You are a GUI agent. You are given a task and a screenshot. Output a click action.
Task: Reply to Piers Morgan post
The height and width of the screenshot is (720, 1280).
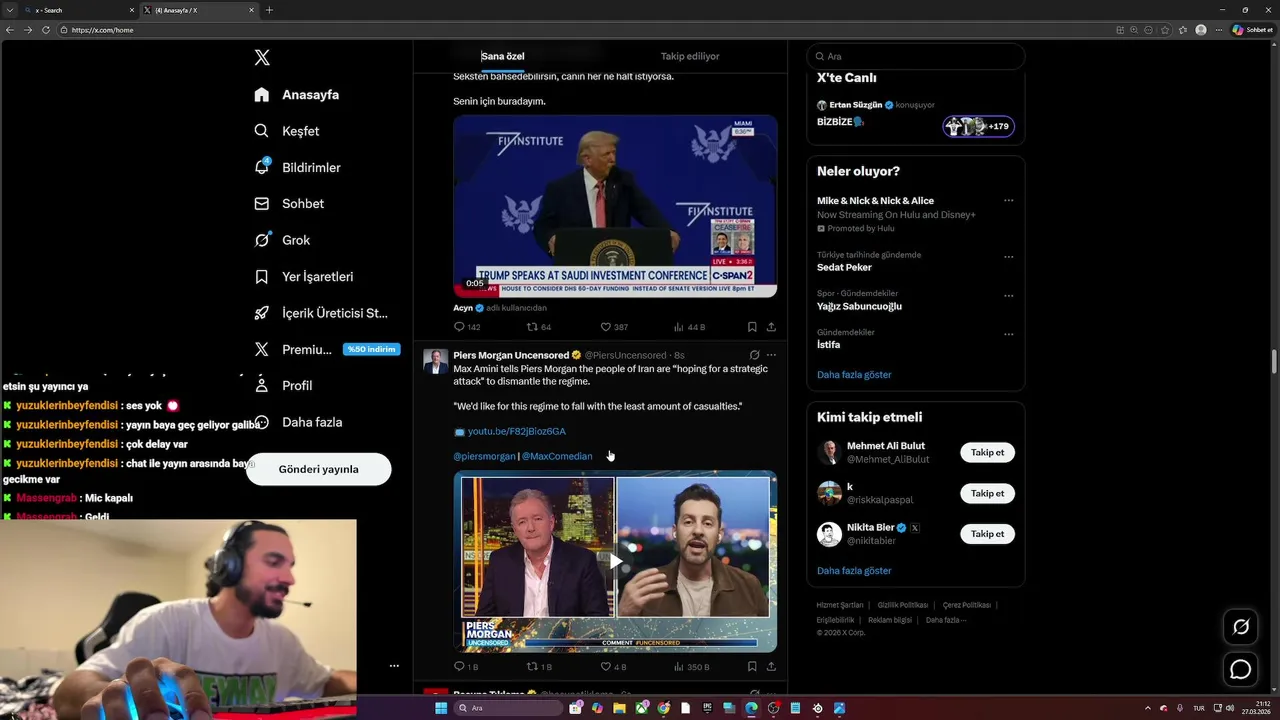(x=466, y=667)
